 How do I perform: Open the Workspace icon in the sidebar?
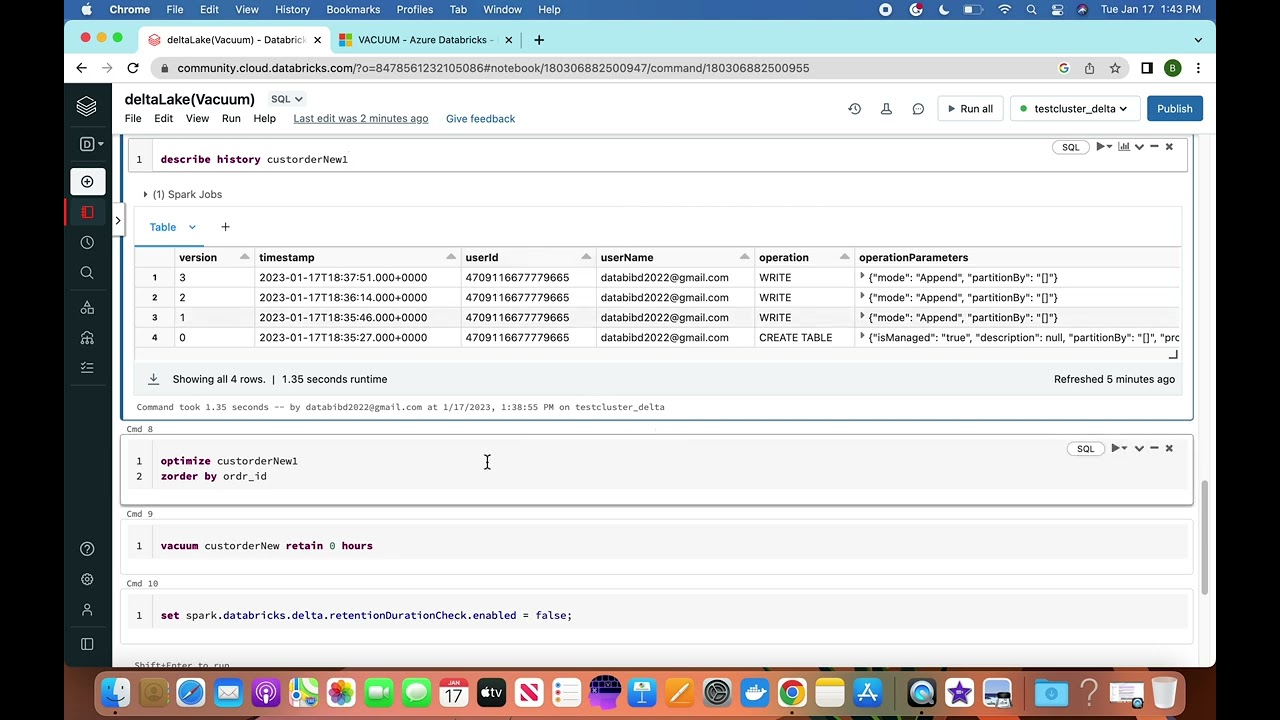pos(87,212)
